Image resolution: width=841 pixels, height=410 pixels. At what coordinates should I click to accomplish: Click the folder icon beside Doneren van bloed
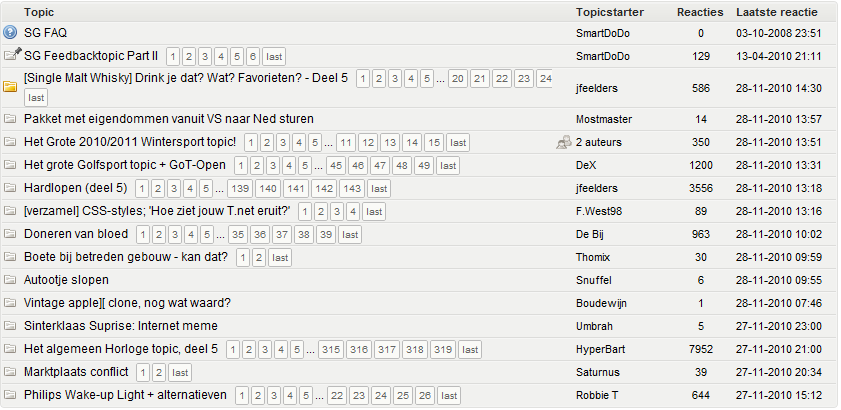coord(11,234)
